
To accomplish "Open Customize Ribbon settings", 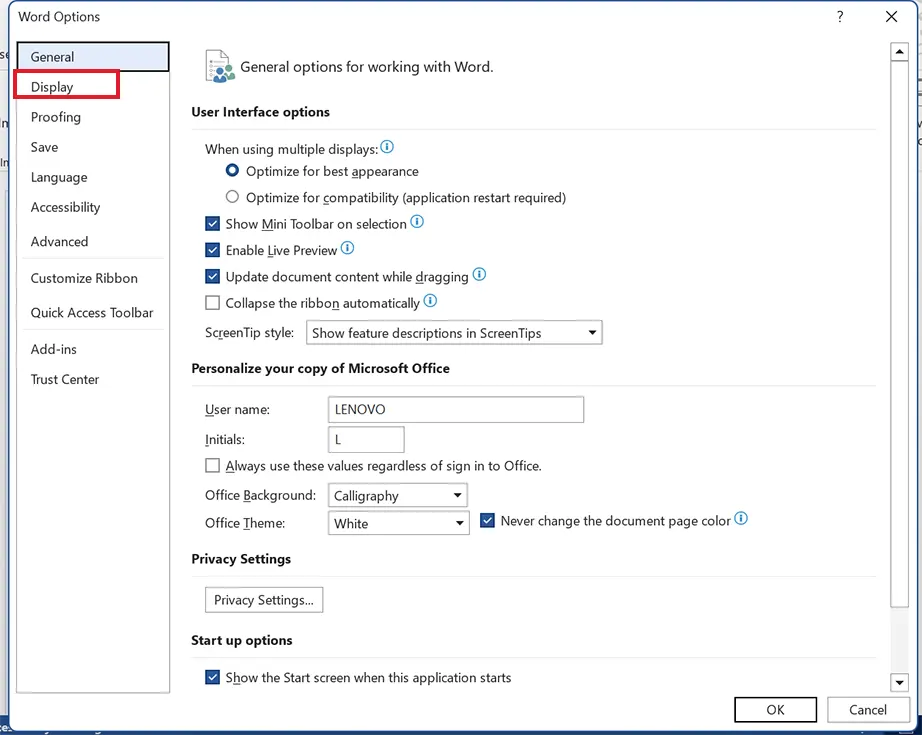I will 93,278.
